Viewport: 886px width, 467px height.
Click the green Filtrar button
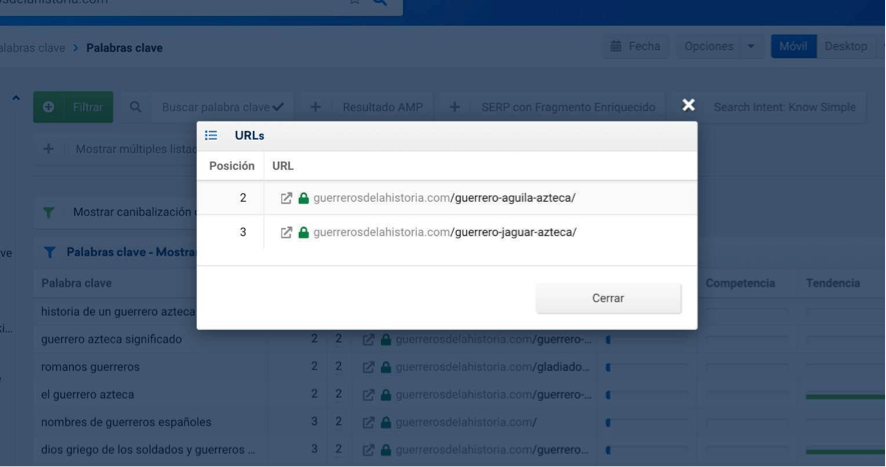(x=73, y=107)
